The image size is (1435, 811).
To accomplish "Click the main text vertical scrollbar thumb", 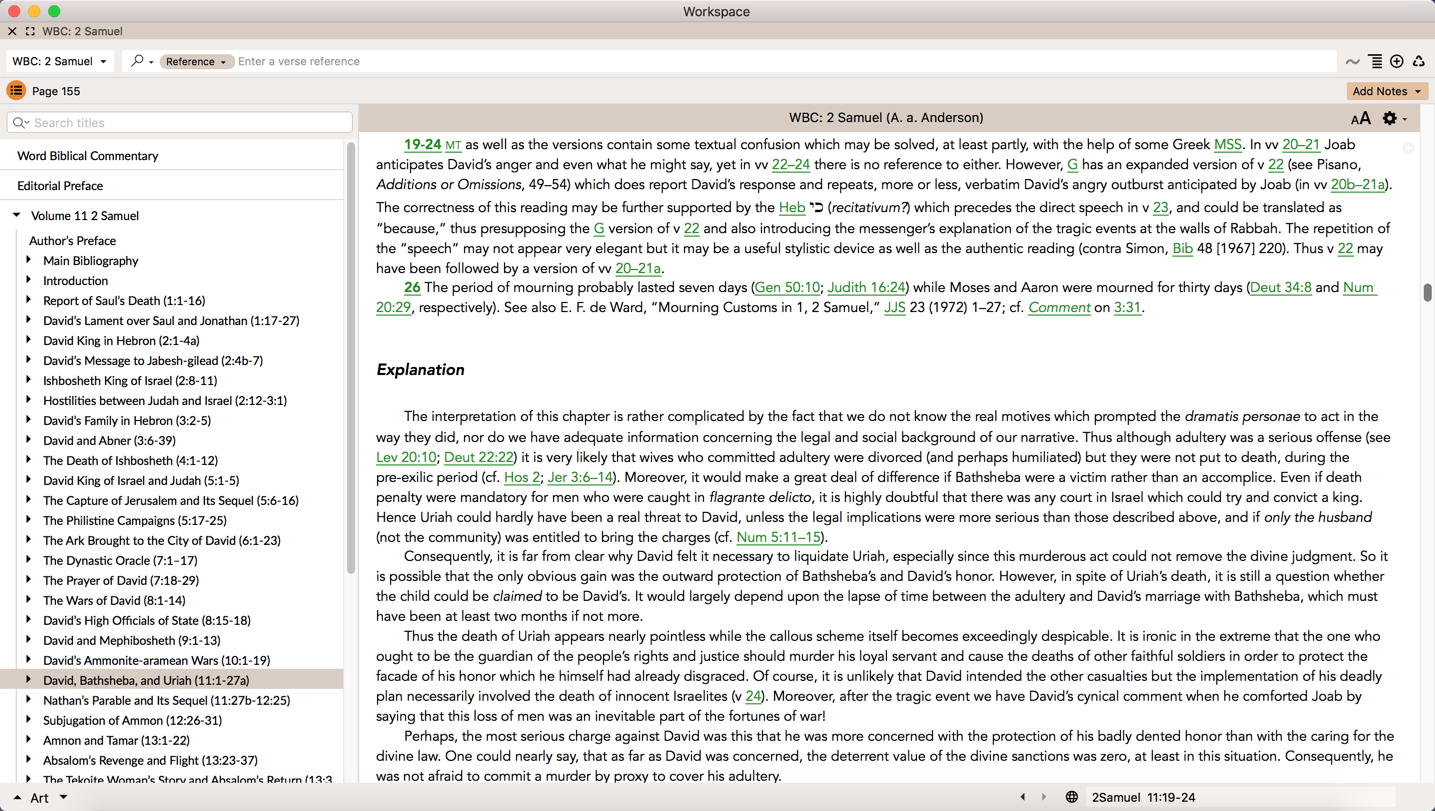I will coord(1427,293).
